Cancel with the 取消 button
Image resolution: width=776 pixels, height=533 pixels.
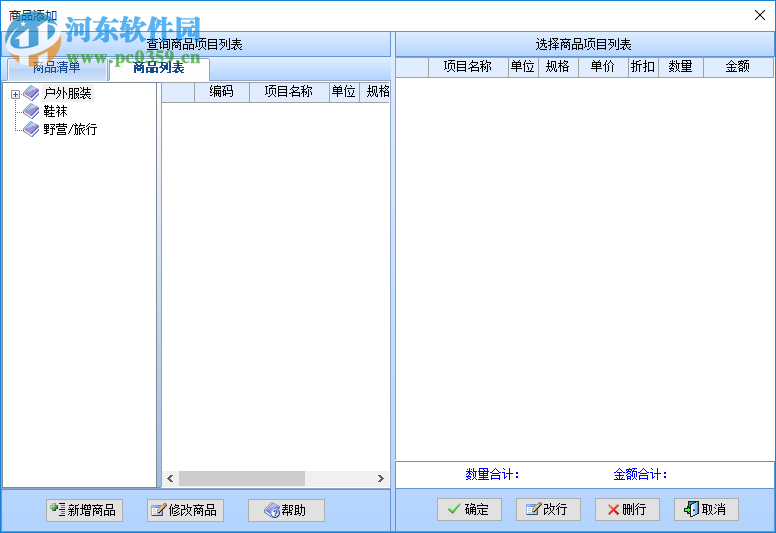[x=706, y=509]
